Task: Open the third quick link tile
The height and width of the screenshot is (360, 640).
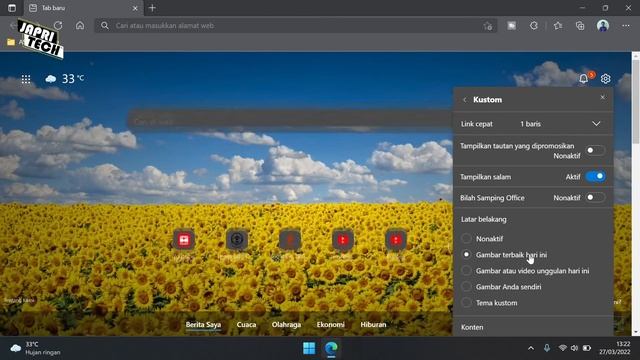Action: 290,240
